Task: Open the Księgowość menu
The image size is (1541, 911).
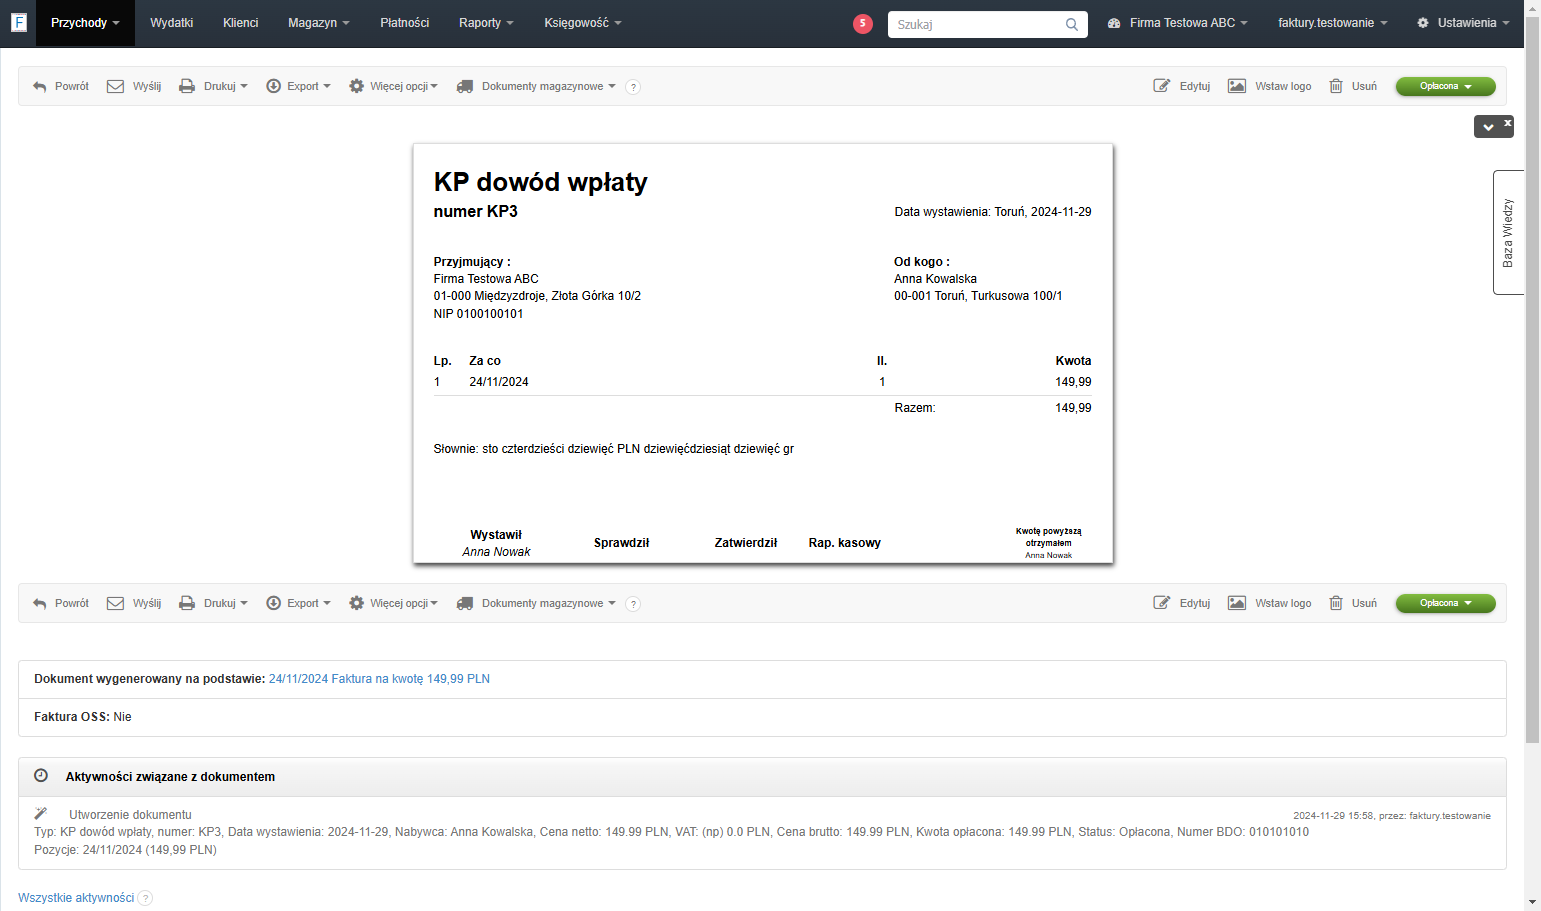Action: (583, 23)
